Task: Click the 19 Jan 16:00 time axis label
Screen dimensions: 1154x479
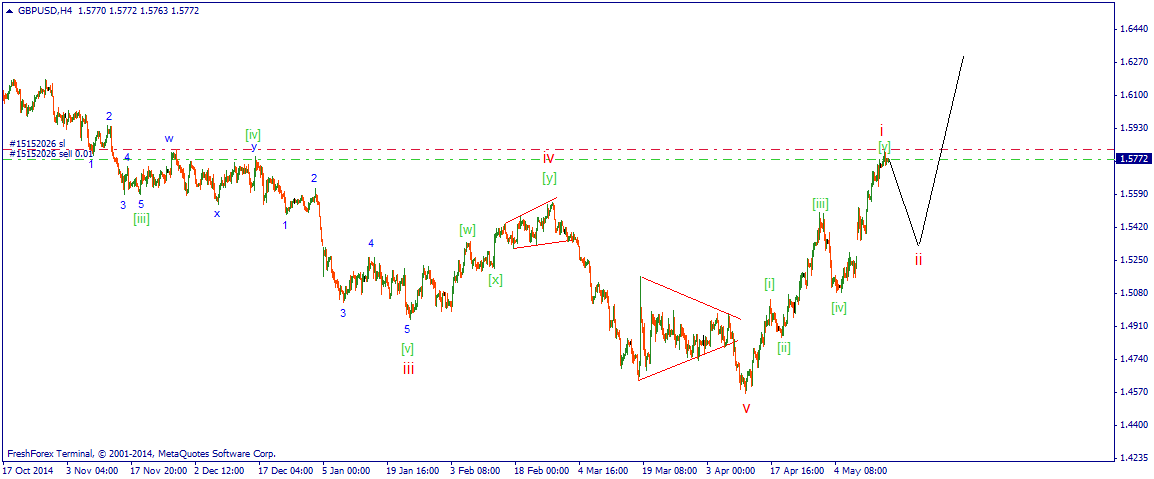Action: point(412,468)
